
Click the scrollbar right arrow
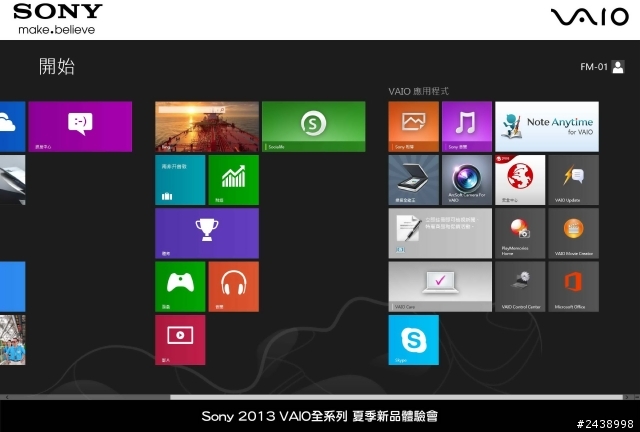pyautogui.click(x=627, y=397)
